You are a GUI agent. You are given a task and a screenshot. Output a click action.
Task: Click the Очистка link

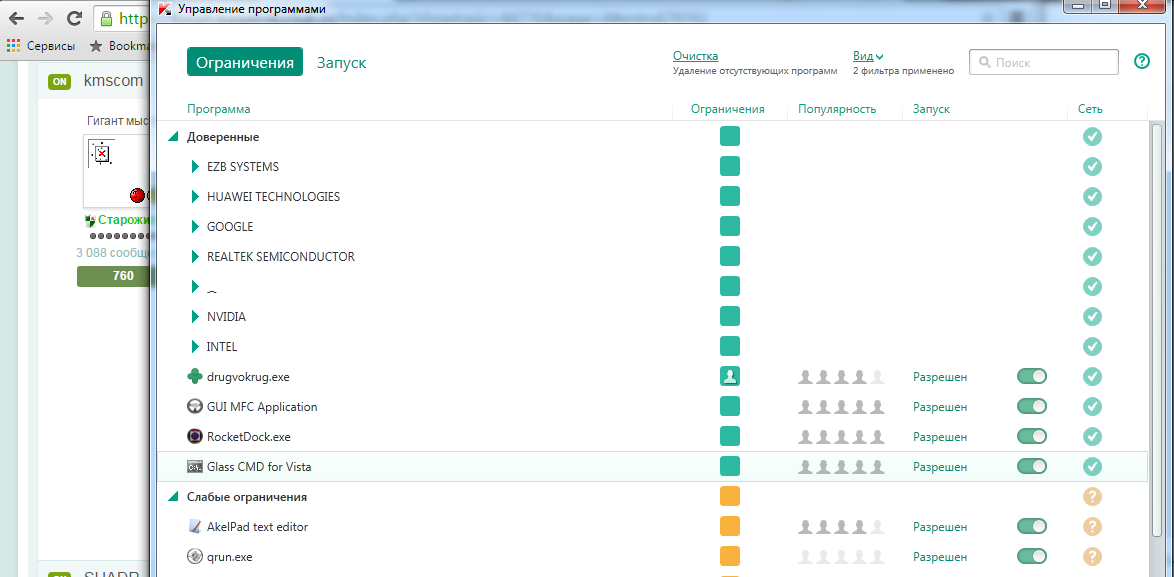pos(695,56)
